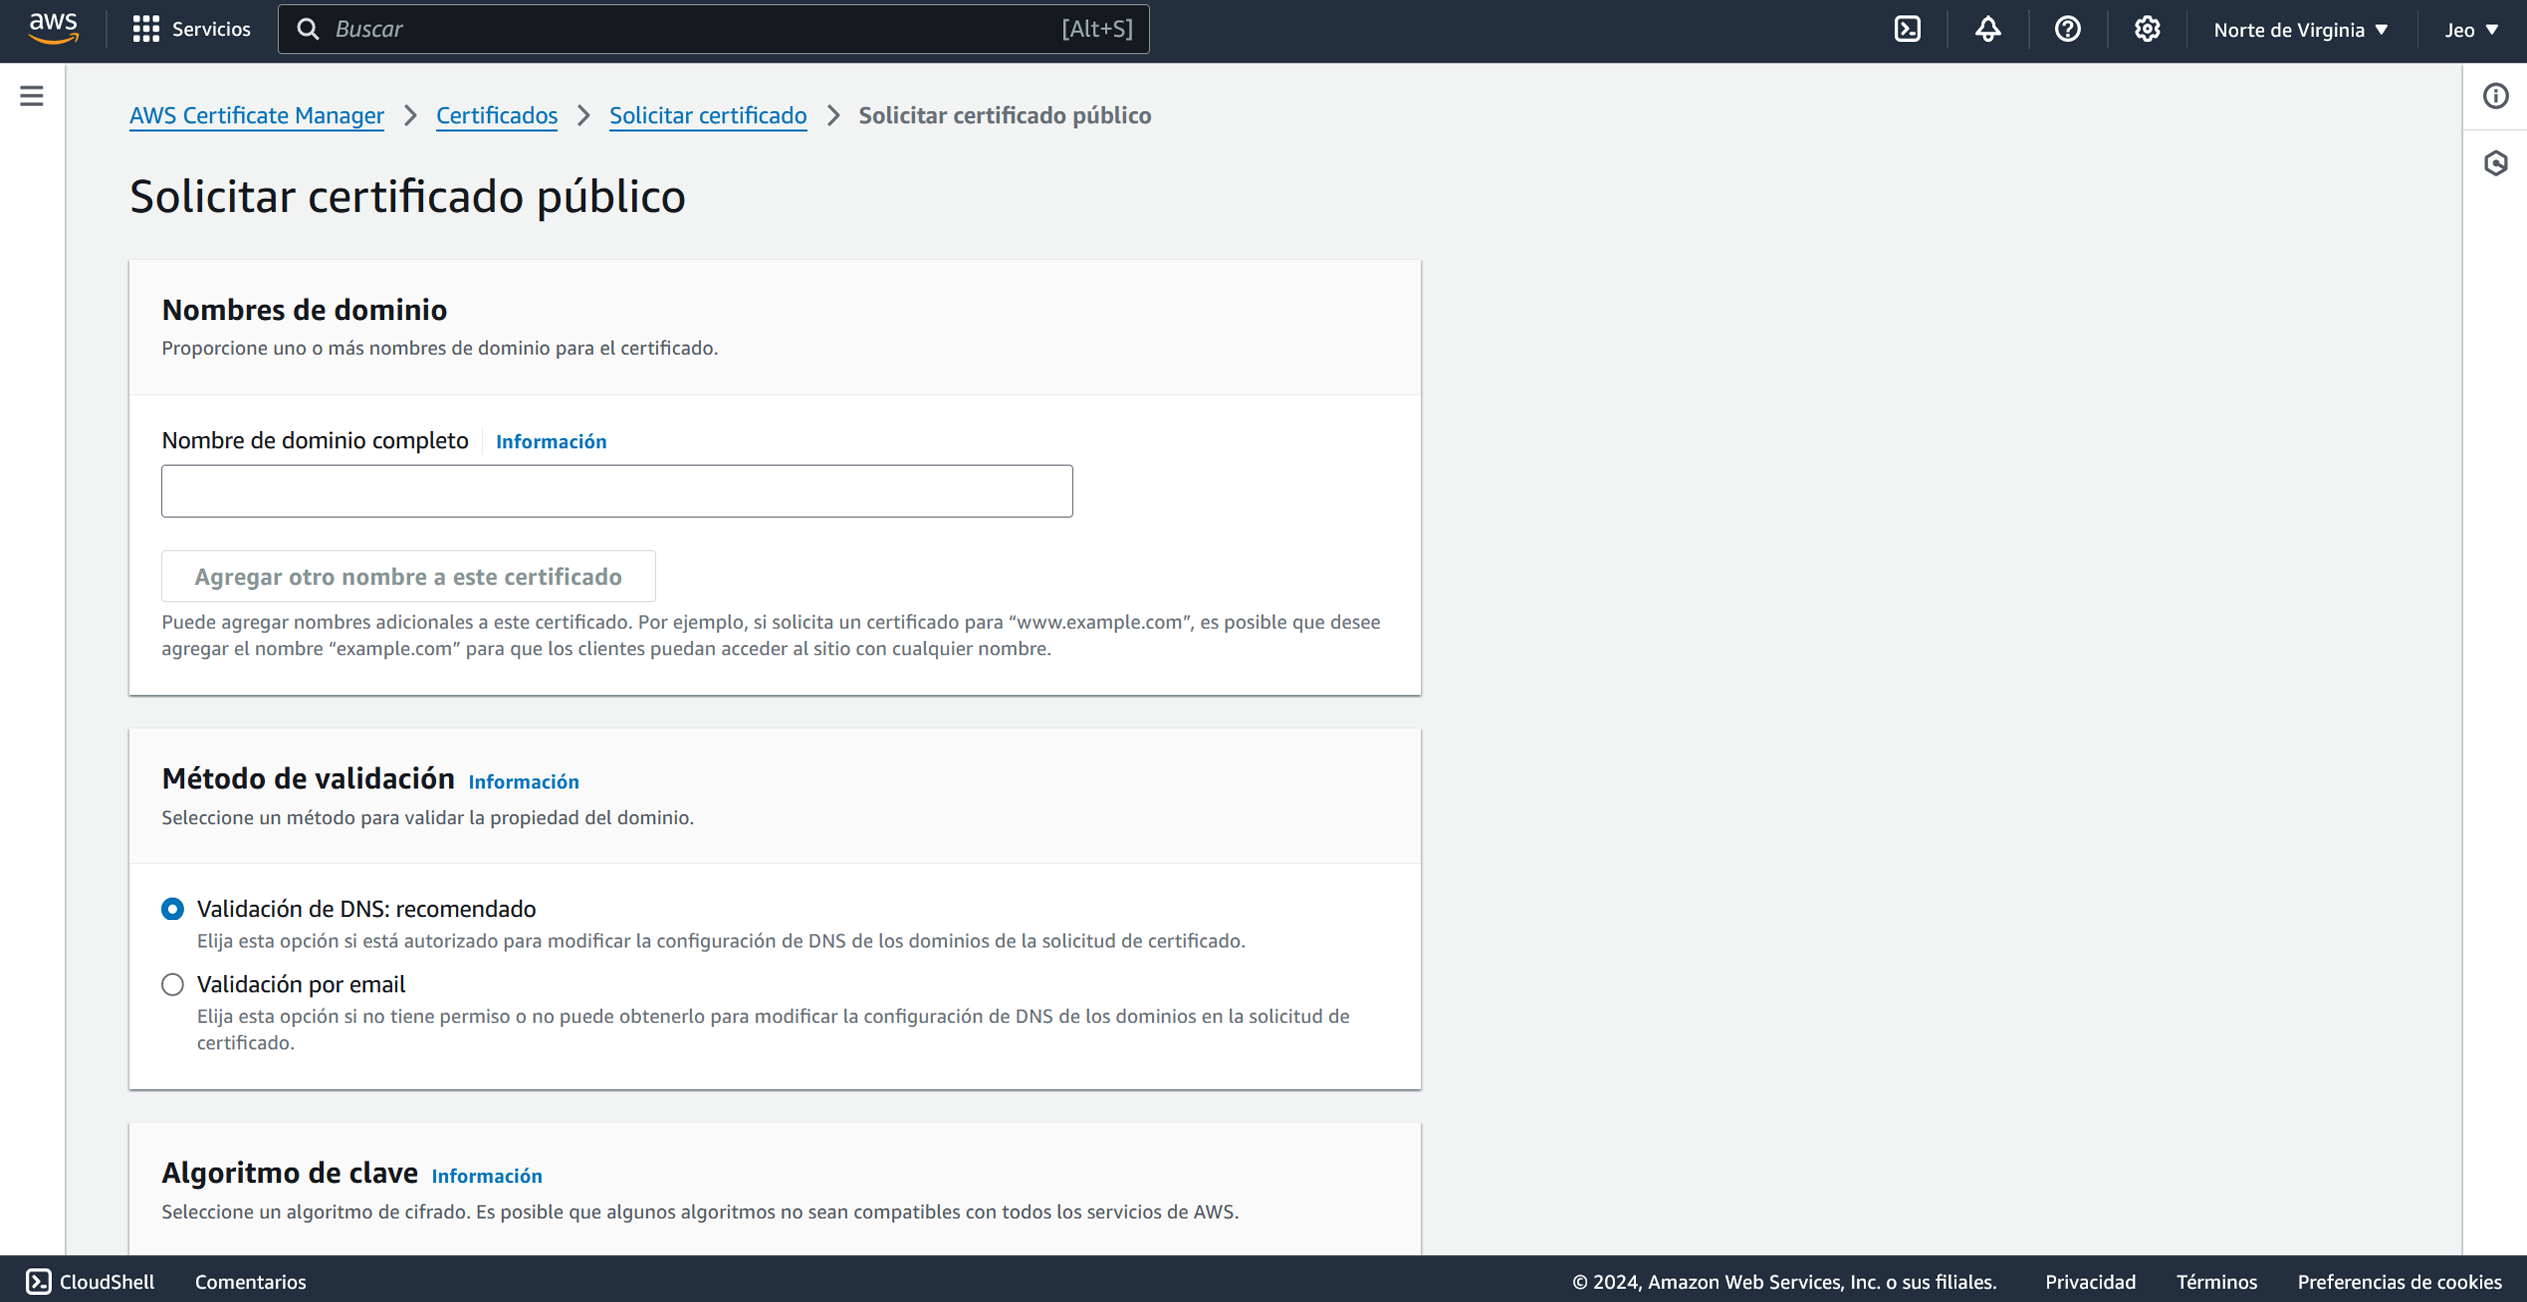This screenshot has width=2527, height=1302.
Task: Open the settings gear icon
Action: pyautogui.click(x=2146, y=29)
